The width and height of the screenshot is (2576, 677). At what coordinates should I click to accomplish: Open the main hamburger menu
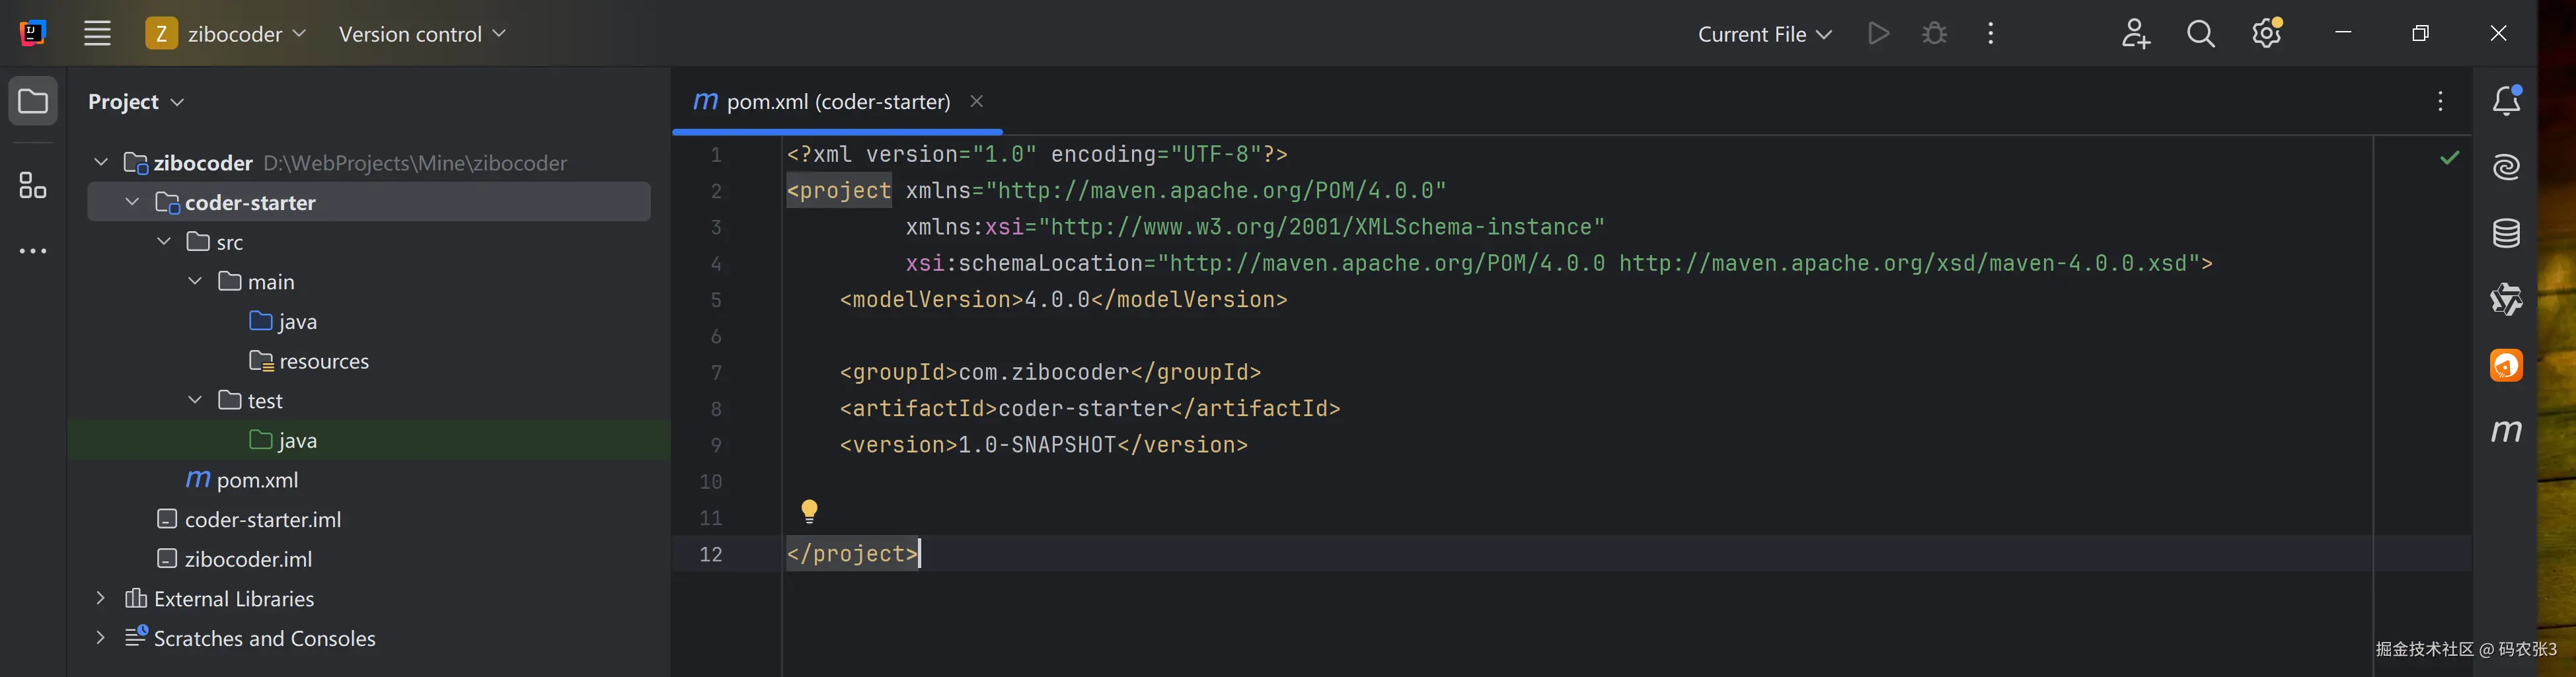[97, 34]
